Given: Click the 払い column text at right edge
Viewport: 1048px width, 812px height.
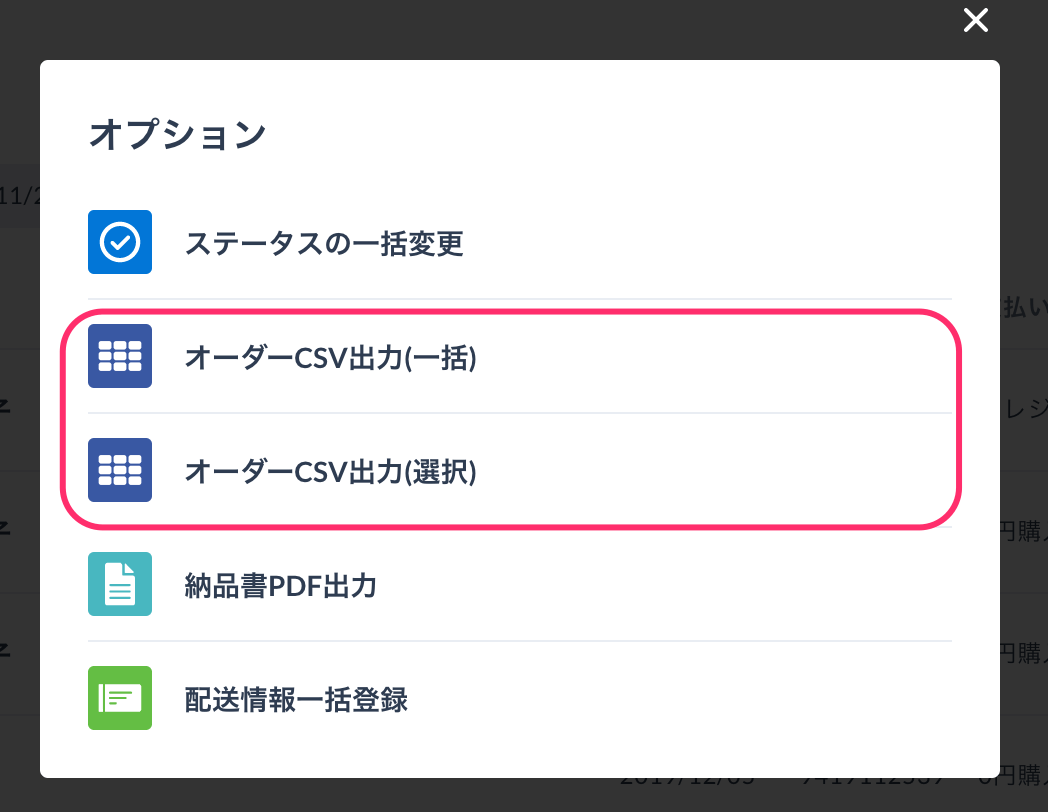Looking at the screenshot, I should pyautogui.click(x=1025, y=309).
